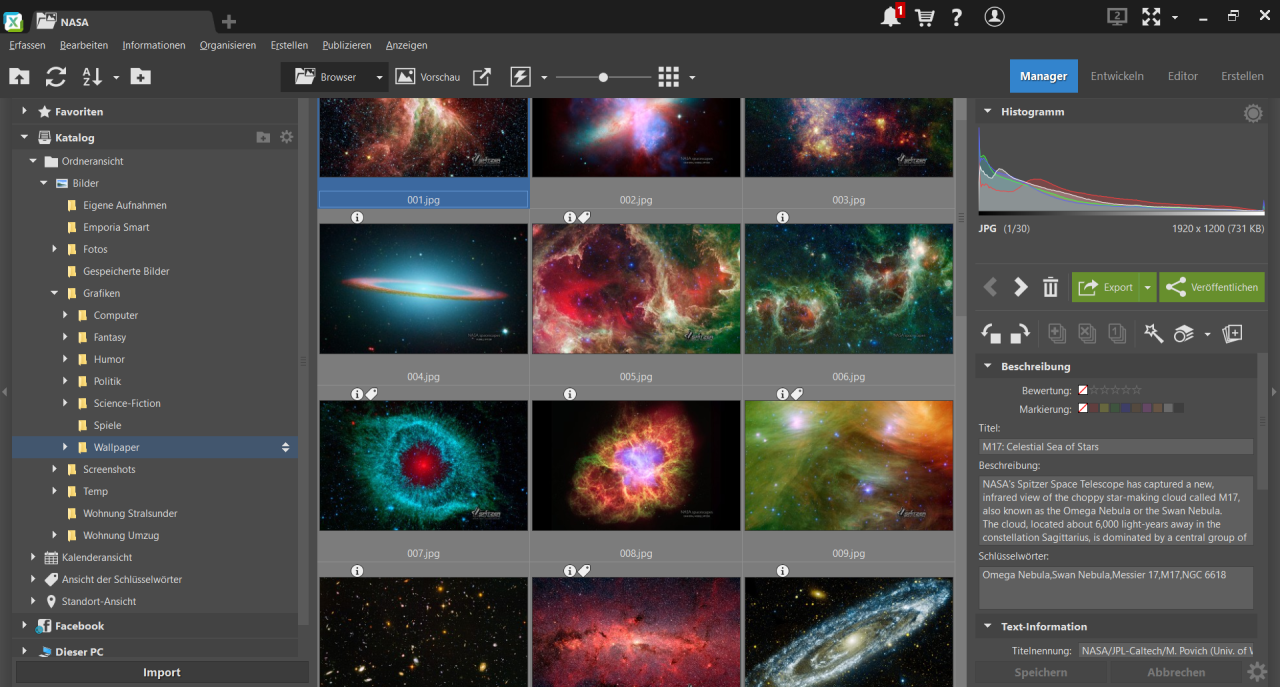Rotate image left

[x=991, y=334]
